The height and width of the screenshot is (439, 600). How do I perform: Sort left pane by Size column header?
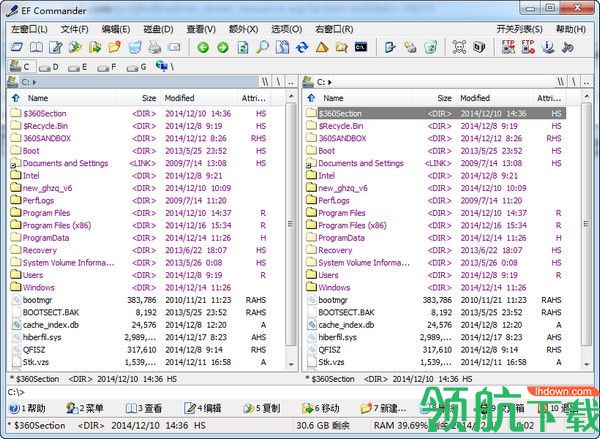pyautogui.click(x=139, y=98)
